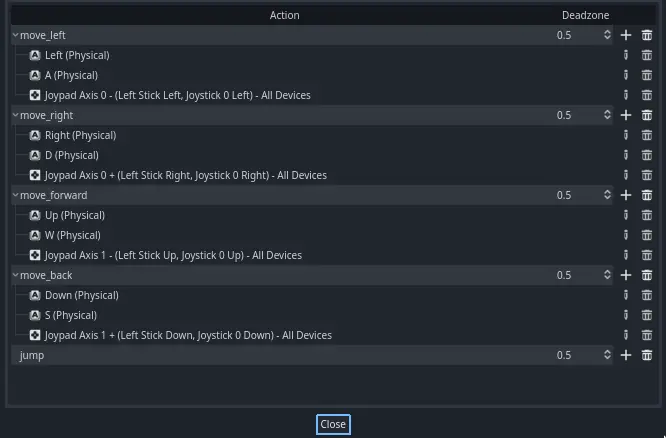The height and width of the screenshot is (438, 666).
Task: Collapse the move_right action group
Action: (15, 115)
